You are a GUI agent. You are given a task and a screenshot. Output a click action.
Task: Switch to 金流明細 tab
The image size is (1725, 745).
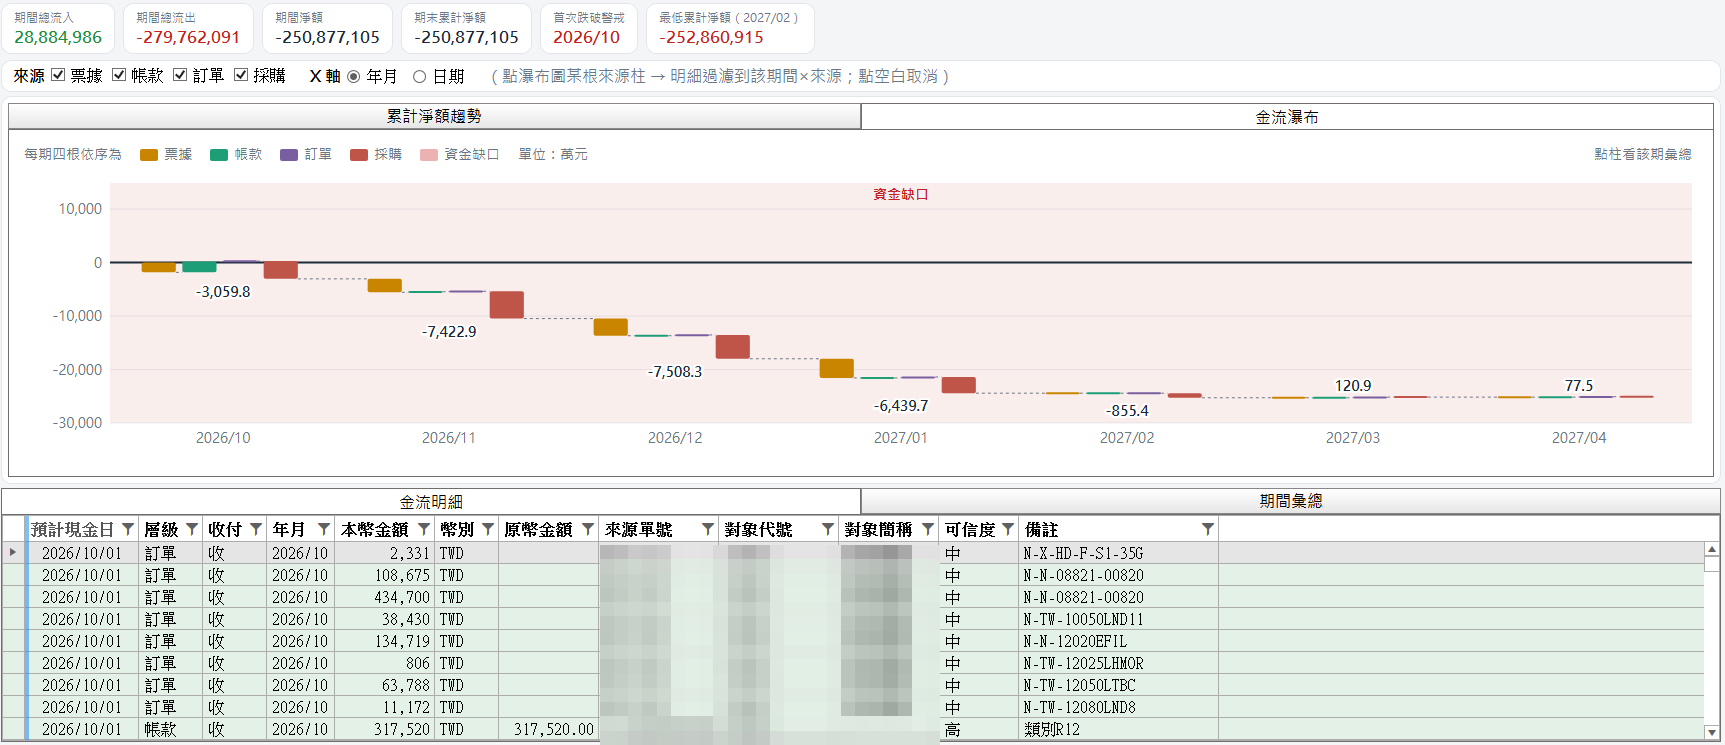point(431,502)
